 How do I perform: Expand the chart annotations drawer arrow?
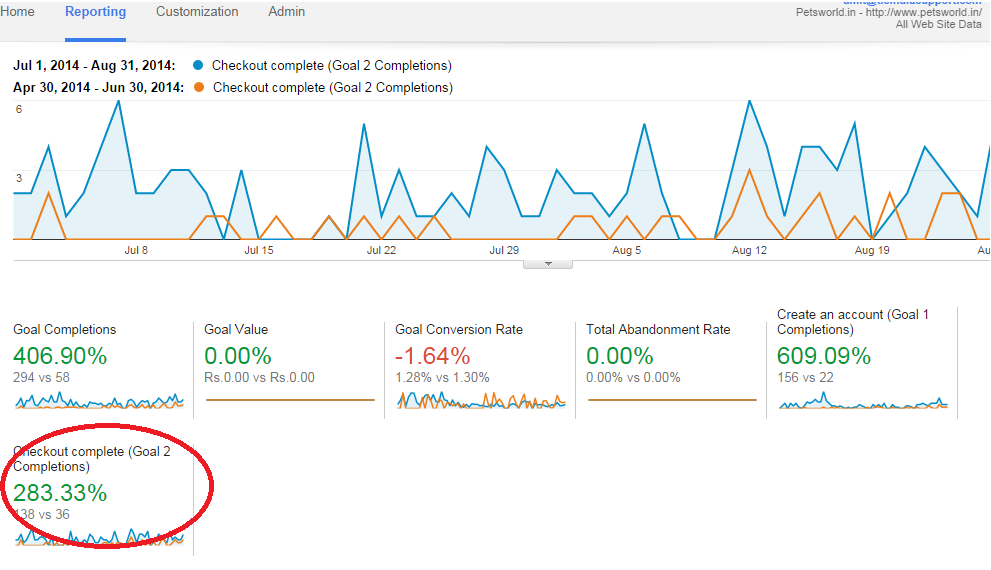click(x=548, y=264)
